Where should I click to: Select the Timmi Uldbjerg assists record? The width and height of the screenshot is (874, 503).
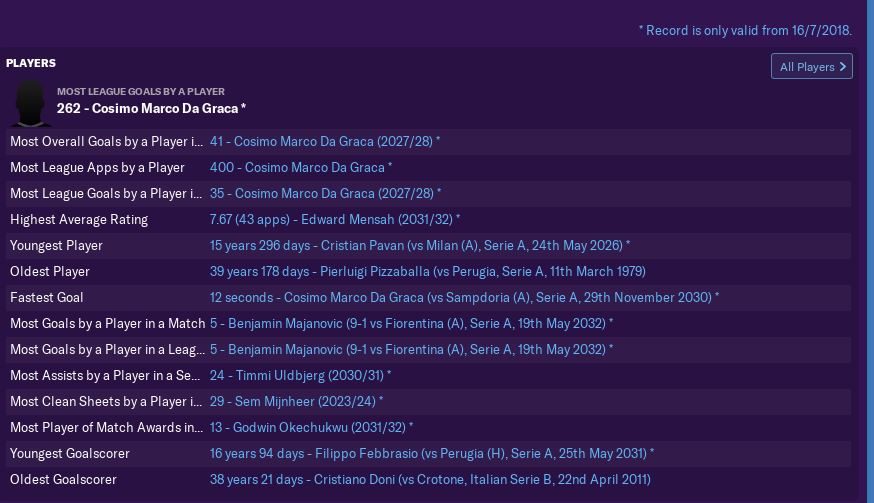[300, 376]
